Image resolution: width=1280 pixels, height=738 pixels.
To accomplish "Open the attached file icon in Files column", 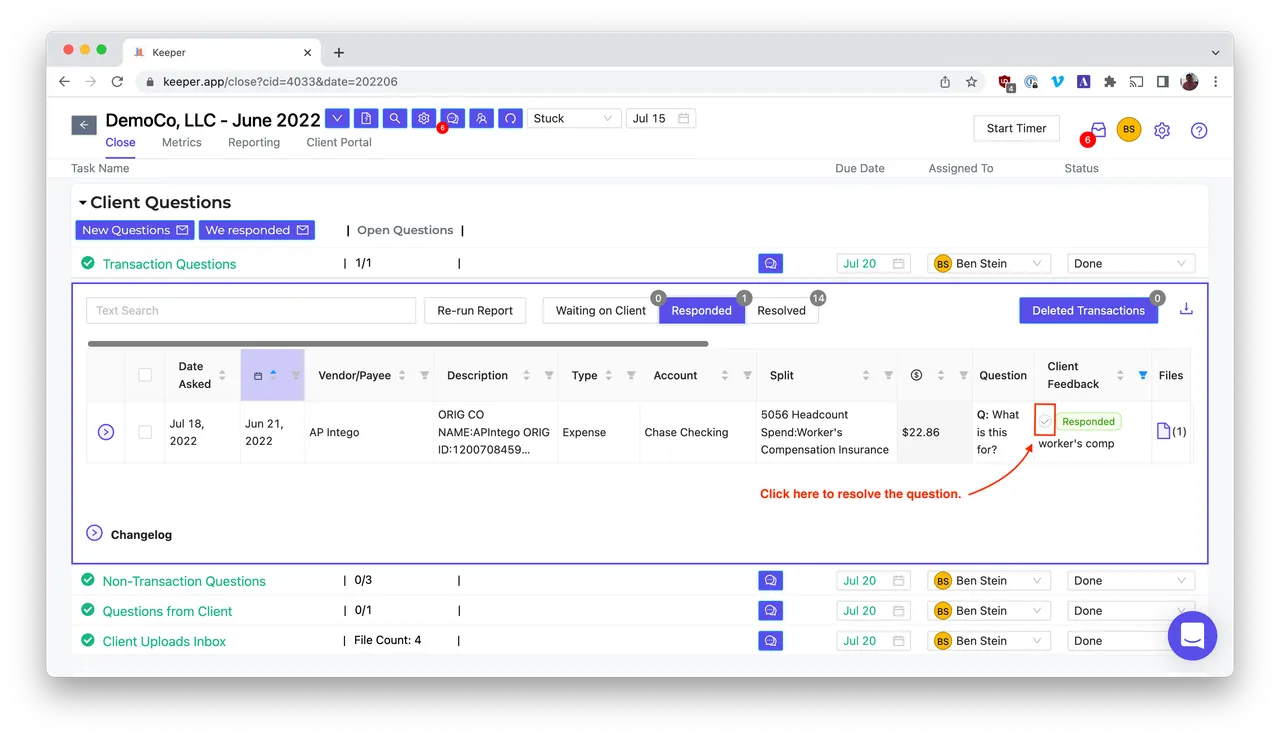I will click(x=1163, y=431).
